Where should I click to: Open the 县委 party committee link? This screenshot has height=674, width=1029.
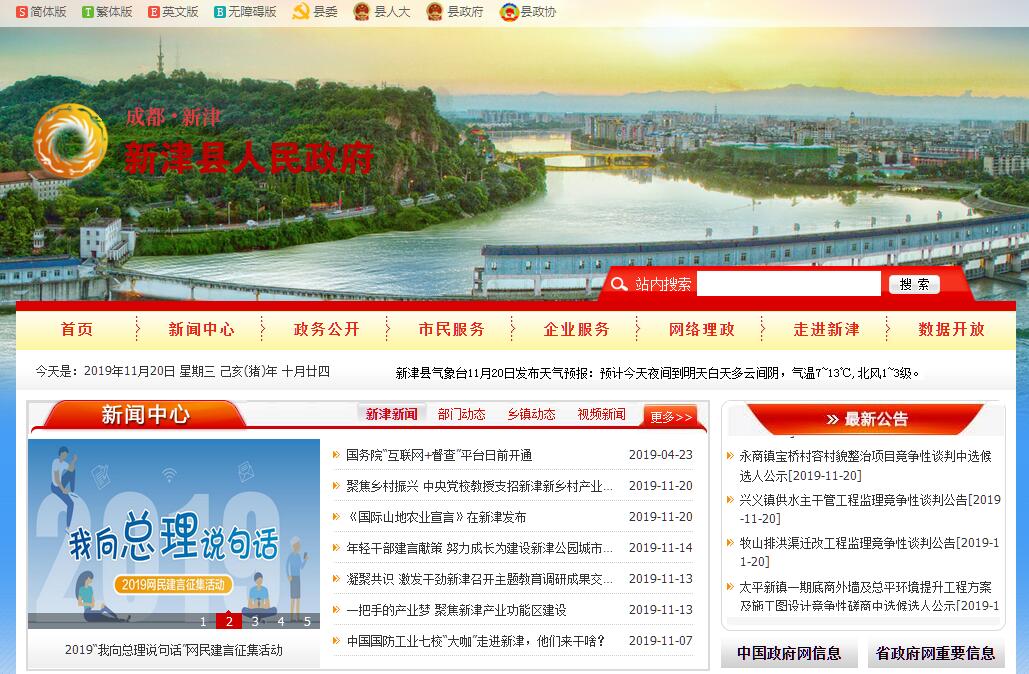(x=315, y=12)
